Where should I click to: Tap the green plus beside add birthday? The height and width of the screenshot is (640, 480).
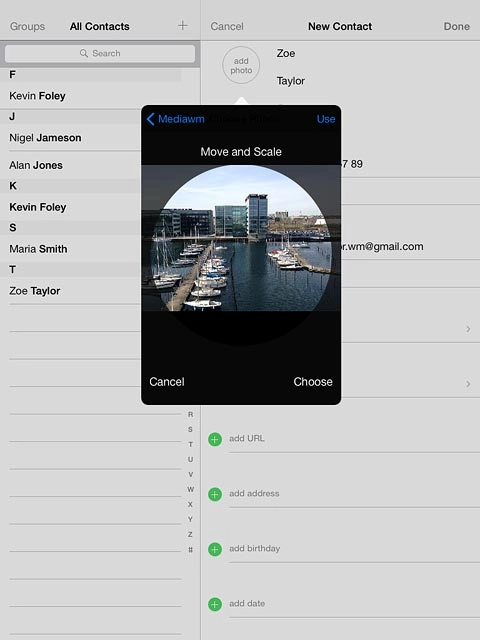pos(215,549)
